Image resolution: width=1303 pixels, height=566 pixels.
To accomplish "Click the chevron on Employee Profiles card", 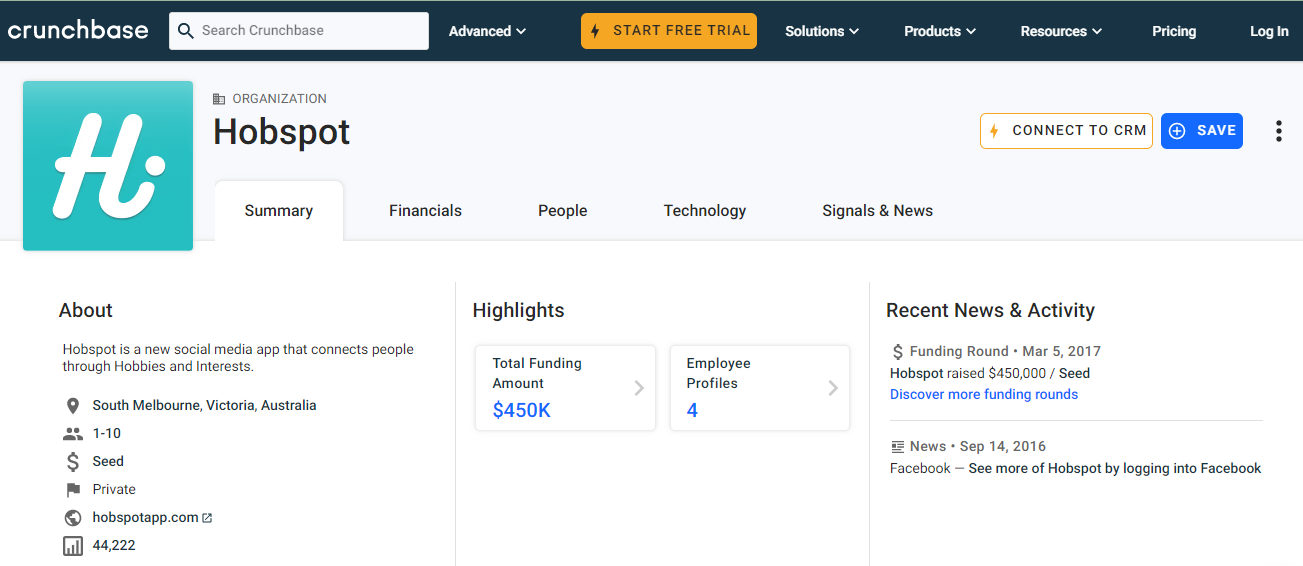I will pyautogui.click(x=833, y=388).
